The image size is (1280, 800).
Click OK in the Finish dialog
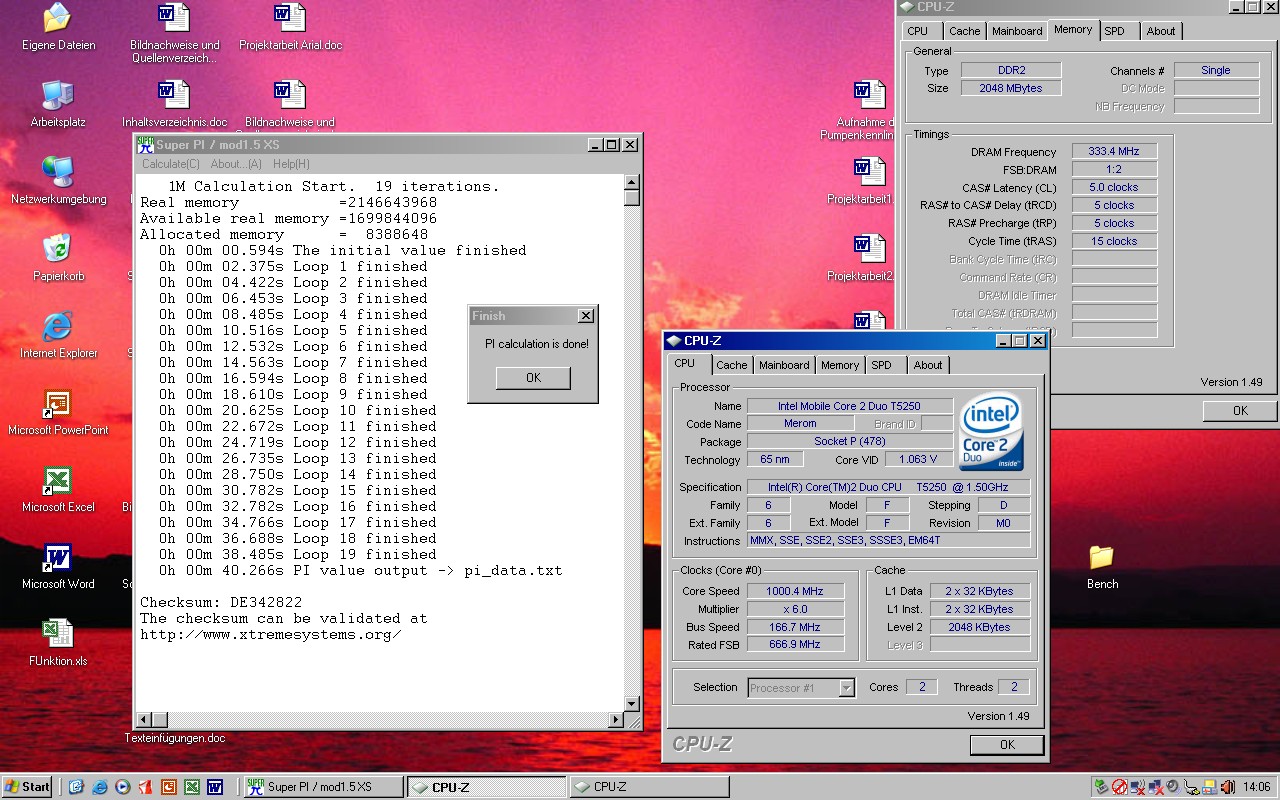533,378
